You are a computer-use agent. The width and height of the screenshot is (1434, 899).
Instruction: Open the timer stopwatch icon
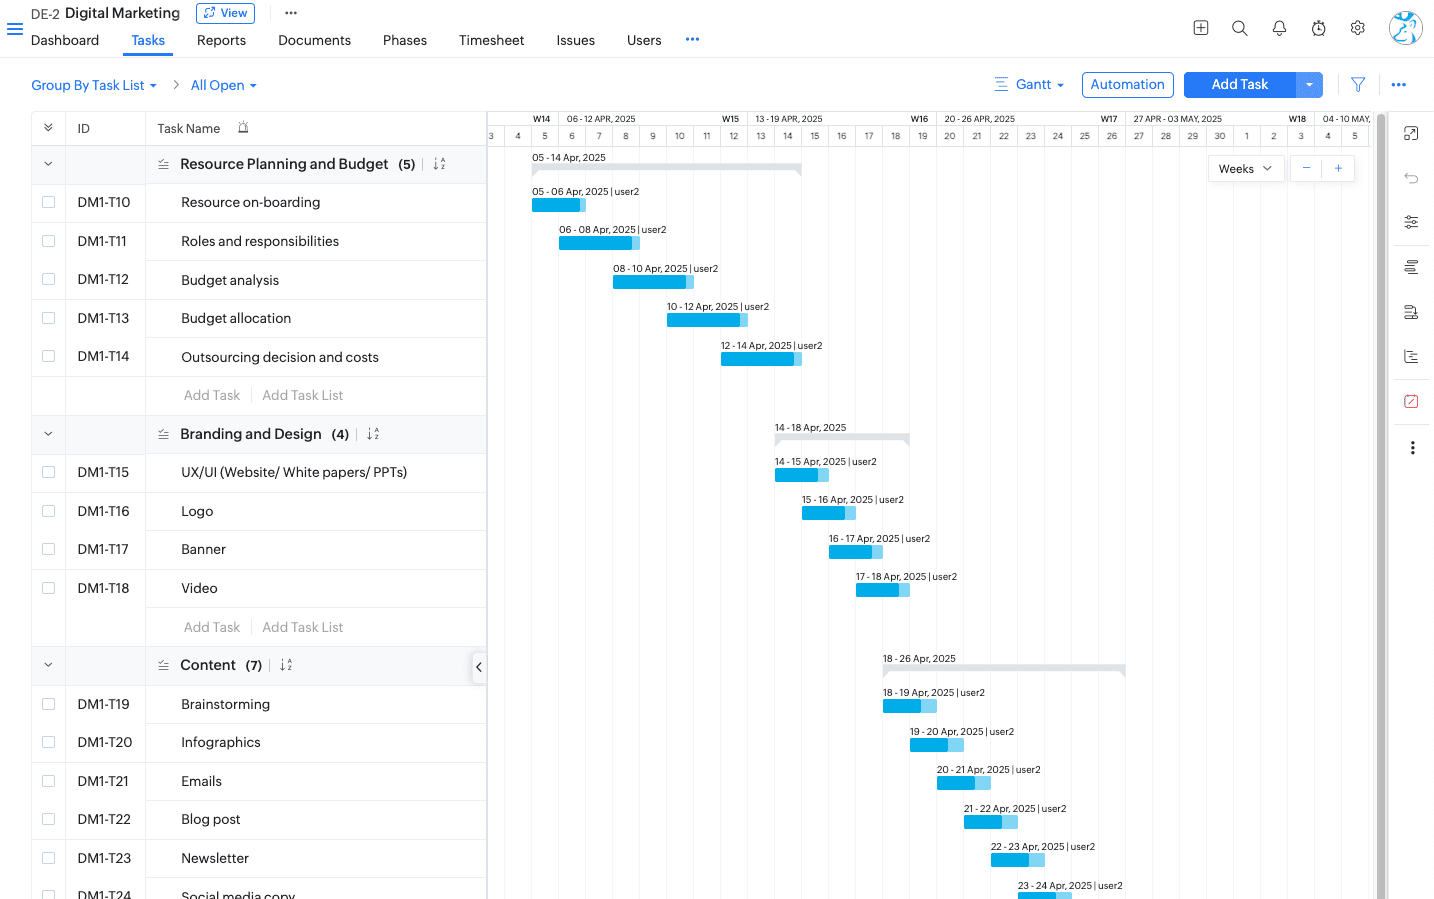1319,28
